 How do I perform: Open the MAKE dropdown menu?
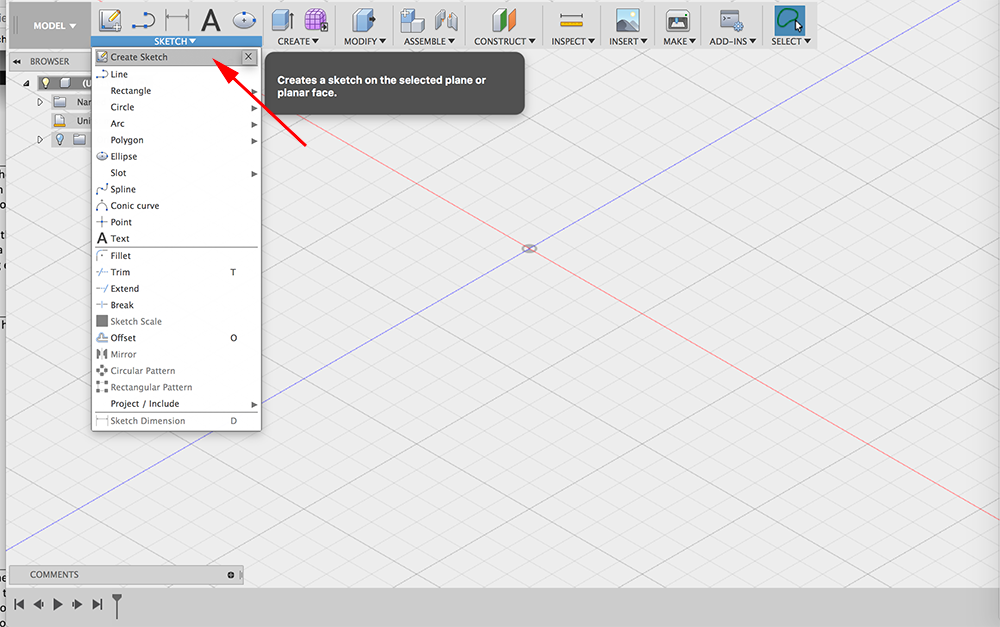point(679,41)
